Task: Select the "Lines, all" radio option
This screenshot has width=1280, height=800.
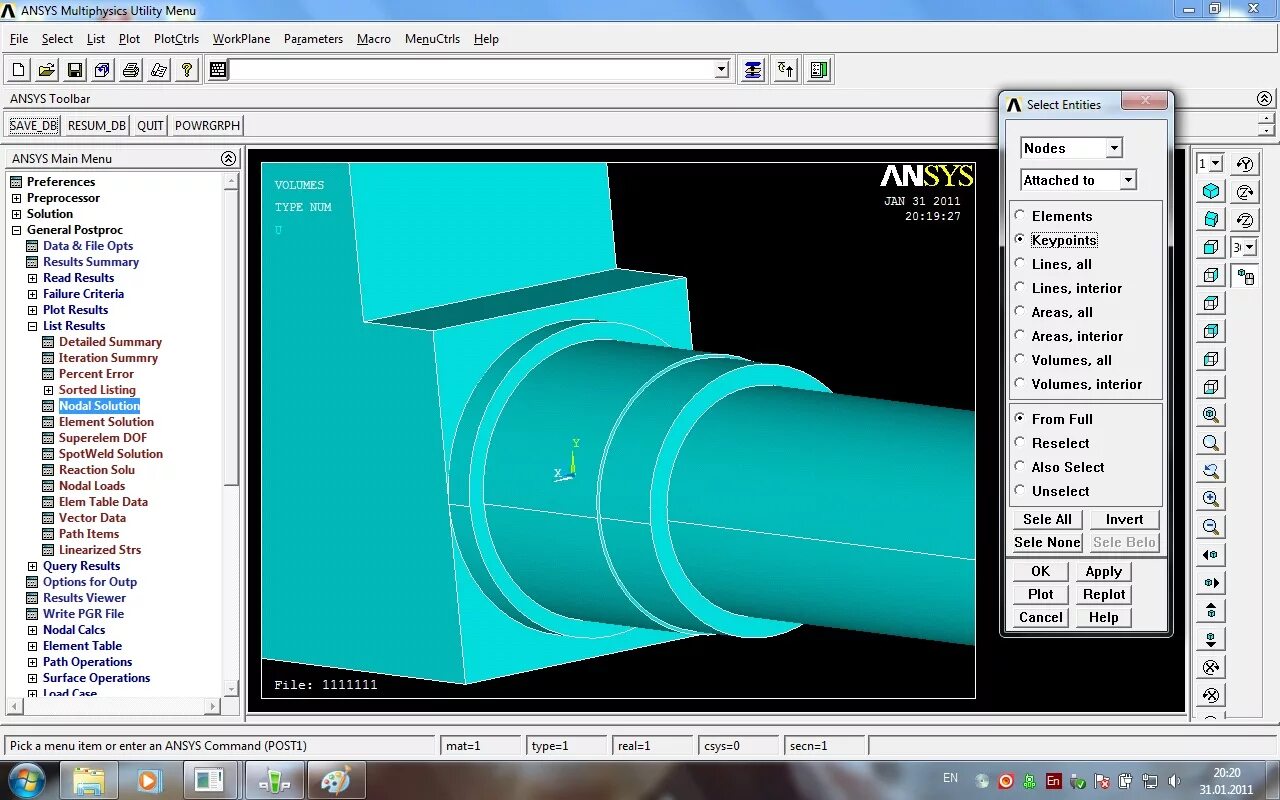Action: pos(1020,264)
